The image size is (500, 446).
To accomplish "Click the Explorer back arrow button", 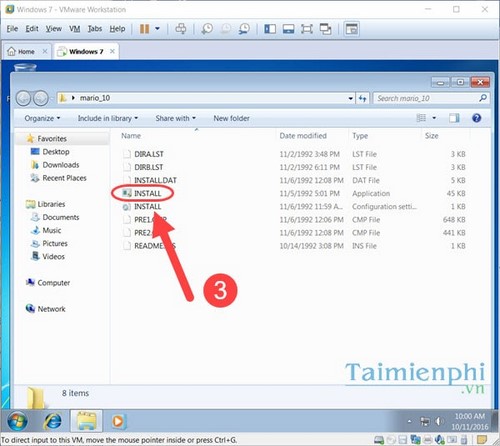I will tap(23, 98).
